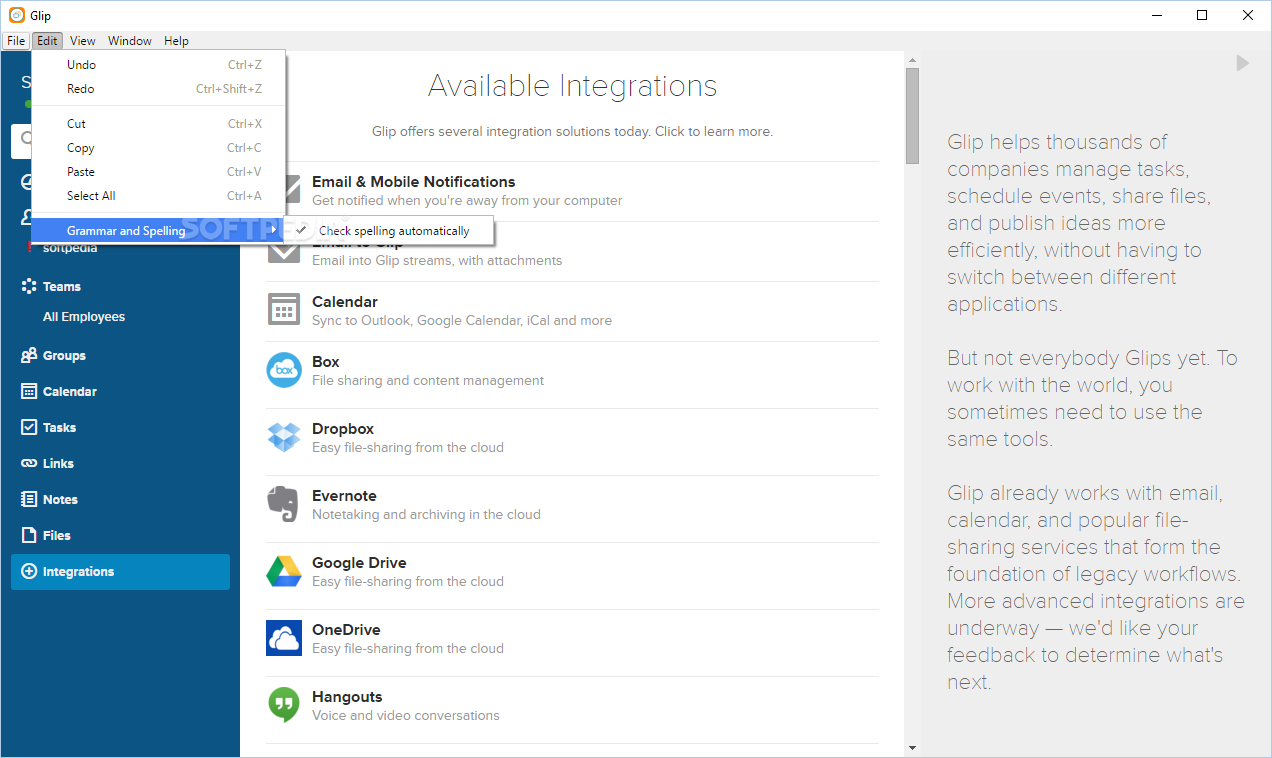Choose Copy from the Edit menu
1272x758 pixels.
pos(159,148)
